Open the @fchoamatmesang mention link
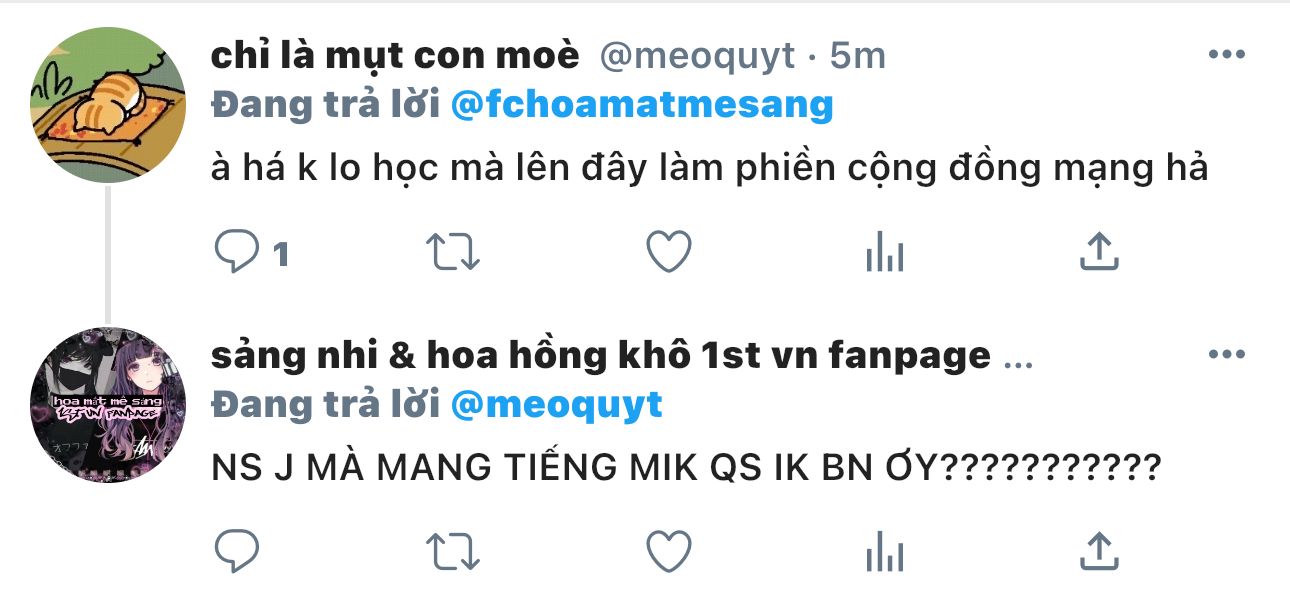This screenshot has height=595, width=1290. tap(642, 105)
